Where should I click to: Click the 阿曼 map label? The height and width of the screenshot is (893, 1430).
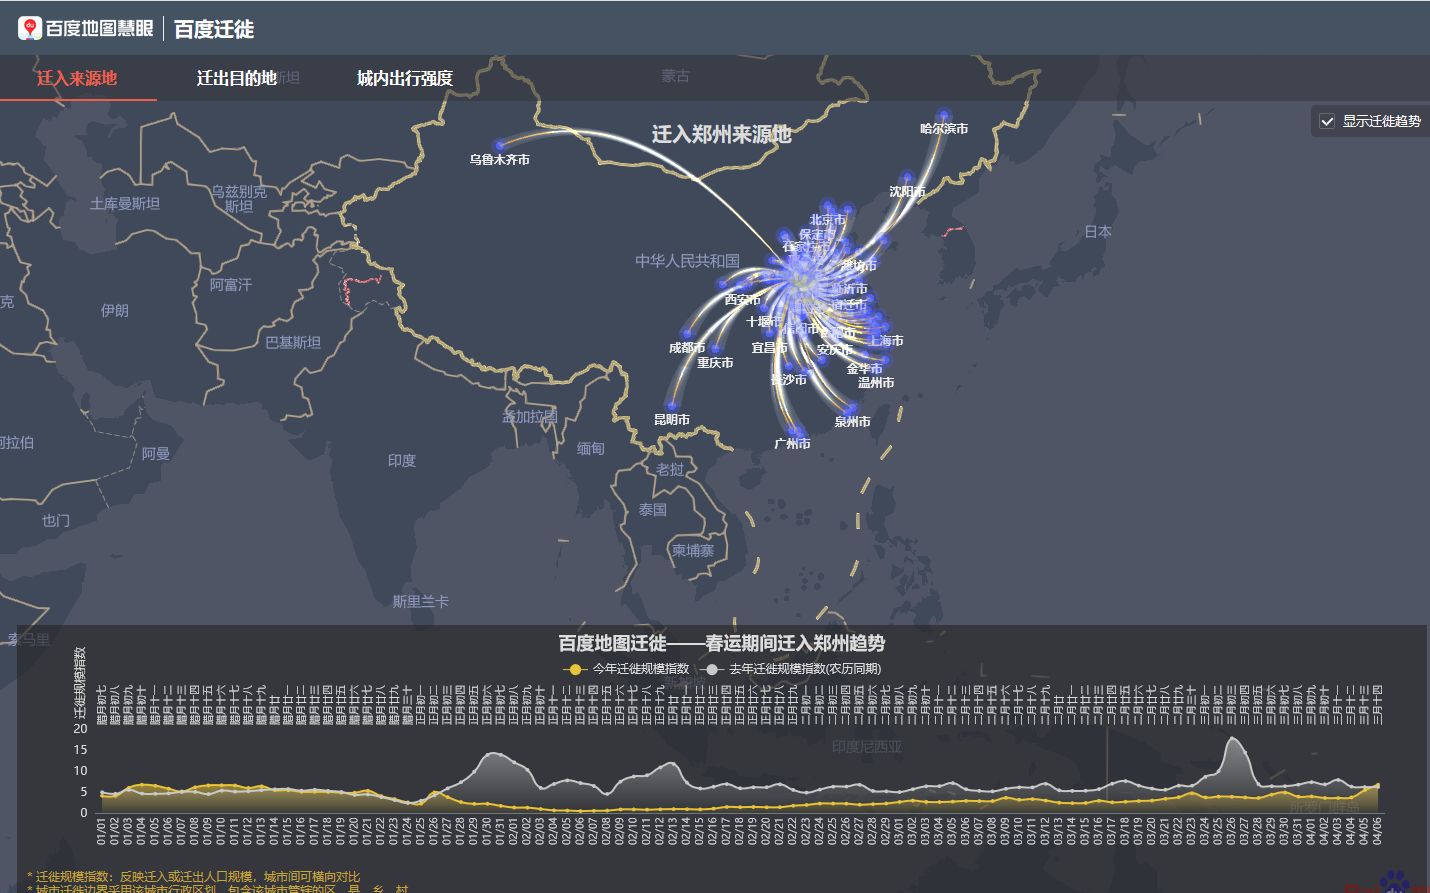(x=156, y=453)
